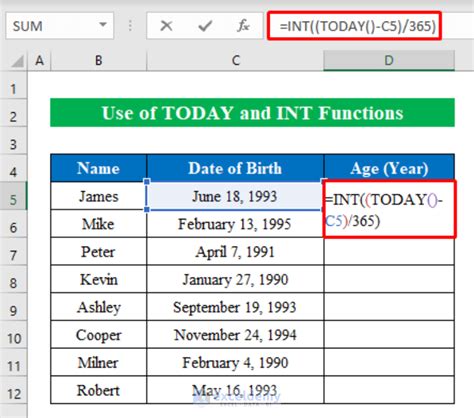
Task: Select row 1 header
Action: pos(13,85)
